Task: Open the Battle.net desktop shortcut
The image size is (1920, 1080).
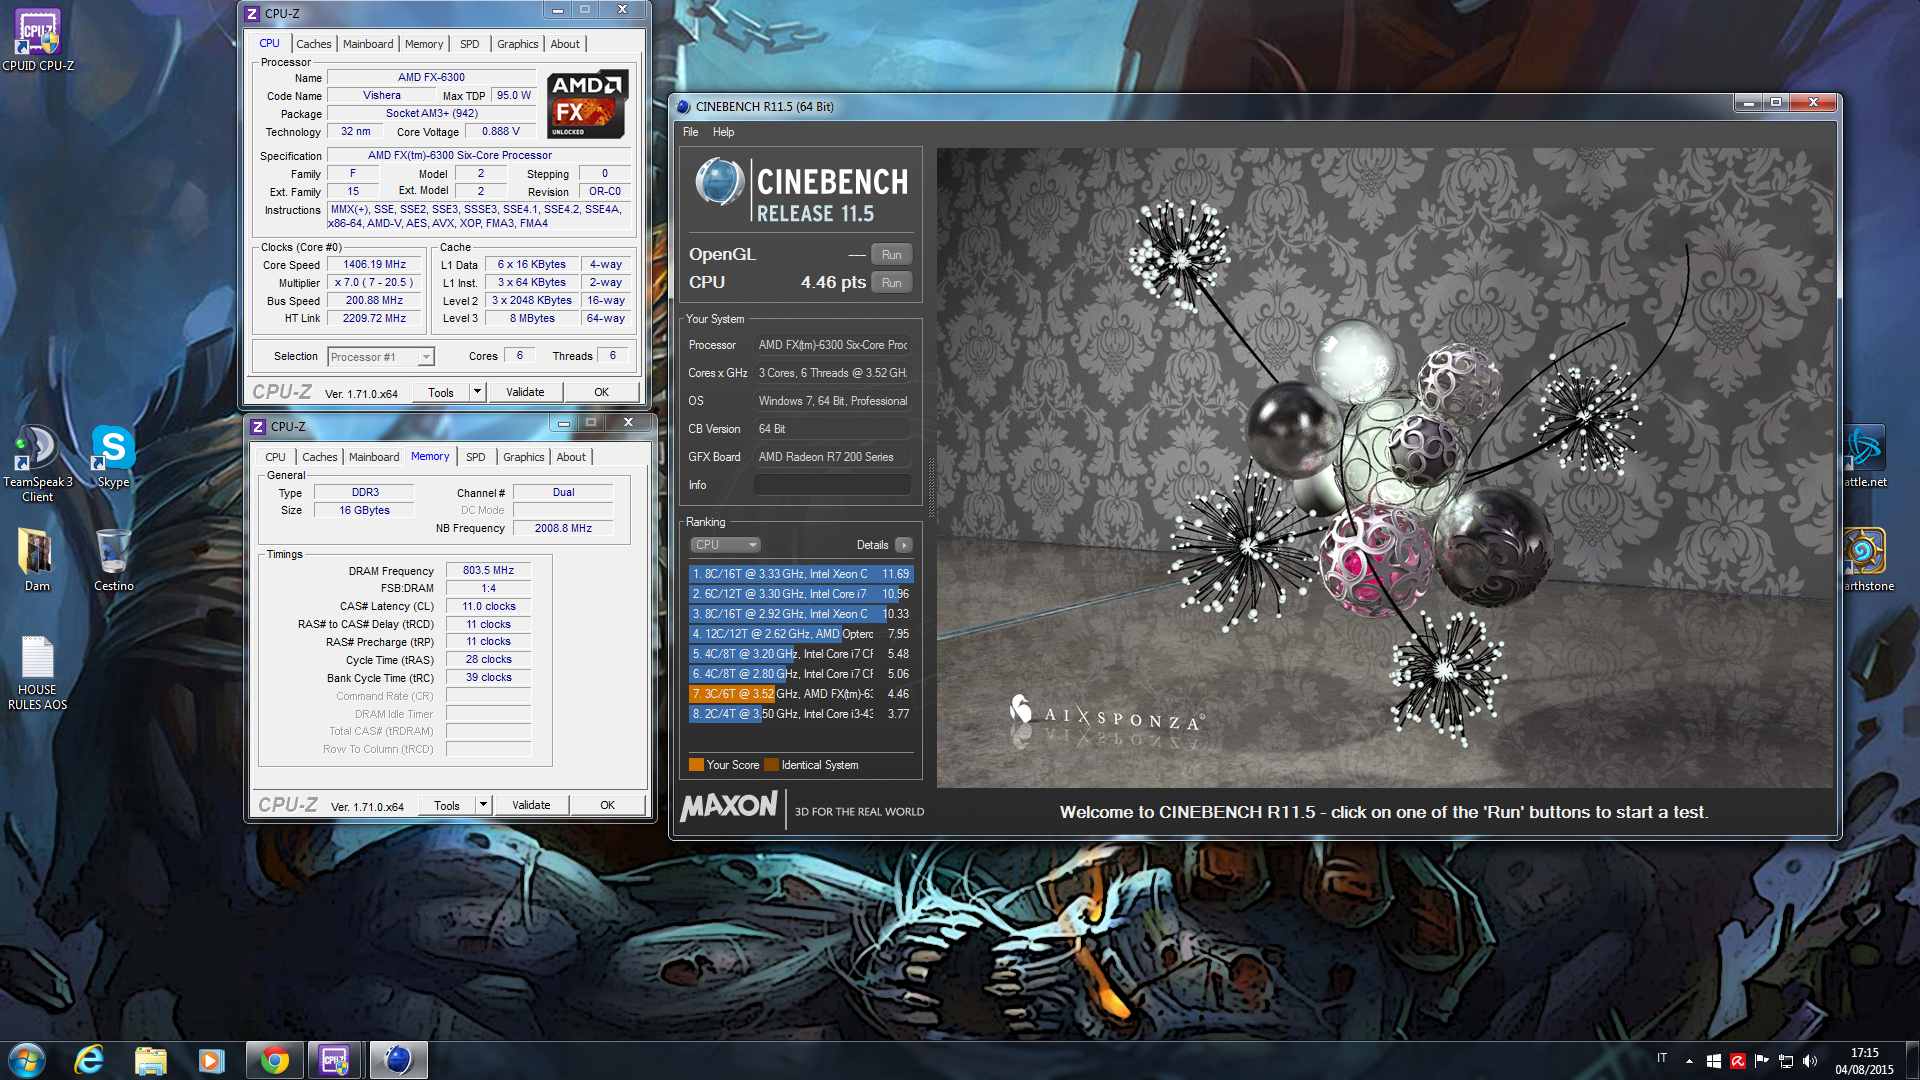Action: click(1865, 456)
